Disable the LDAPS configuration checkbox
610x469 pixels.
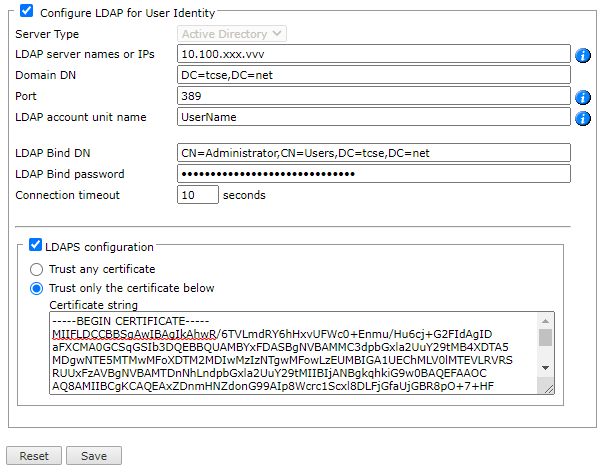[x=36, y=246]
